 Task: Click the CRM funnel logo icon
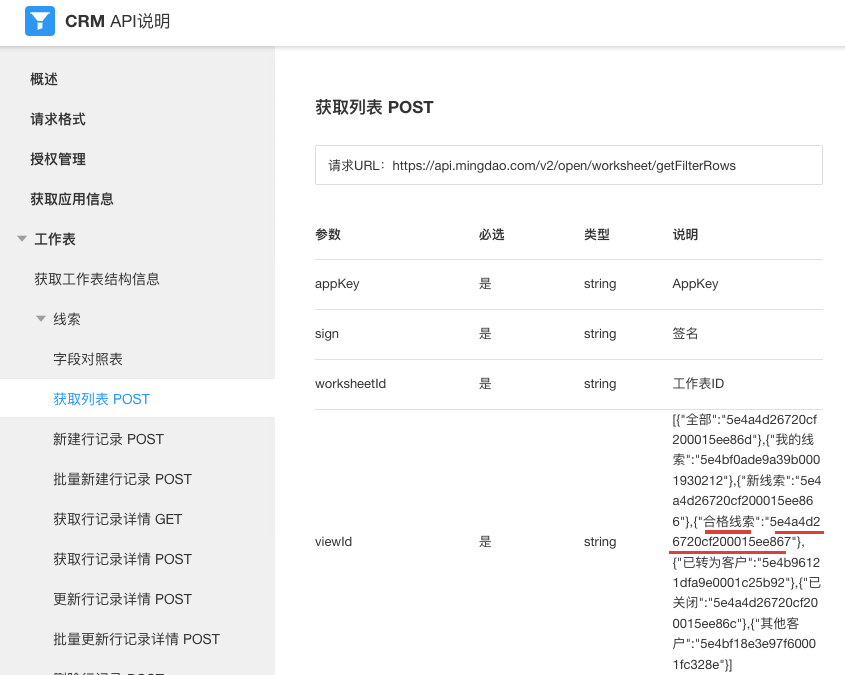pyautogui.click(x=40, y=21)
